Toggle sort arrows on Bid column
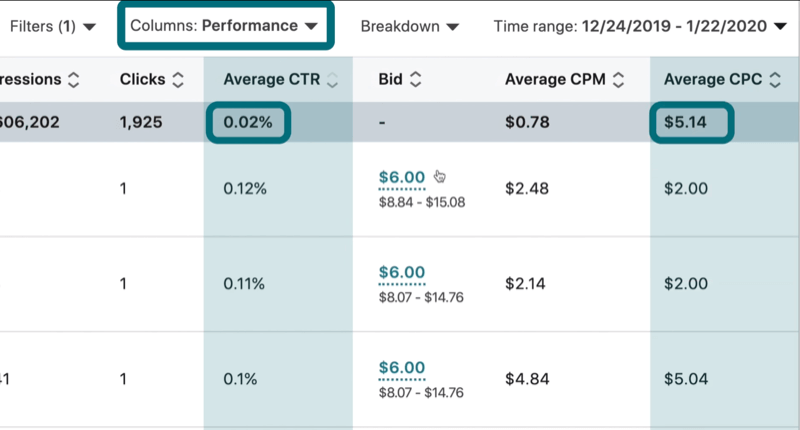Viewport: 800px width, 430px height. tap(416, 79)
